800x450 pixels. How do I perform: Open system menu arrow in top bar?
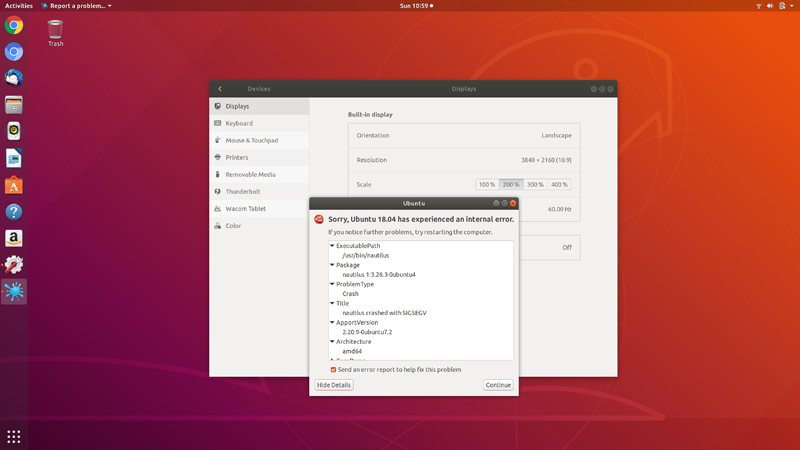[x=792, y=6]
